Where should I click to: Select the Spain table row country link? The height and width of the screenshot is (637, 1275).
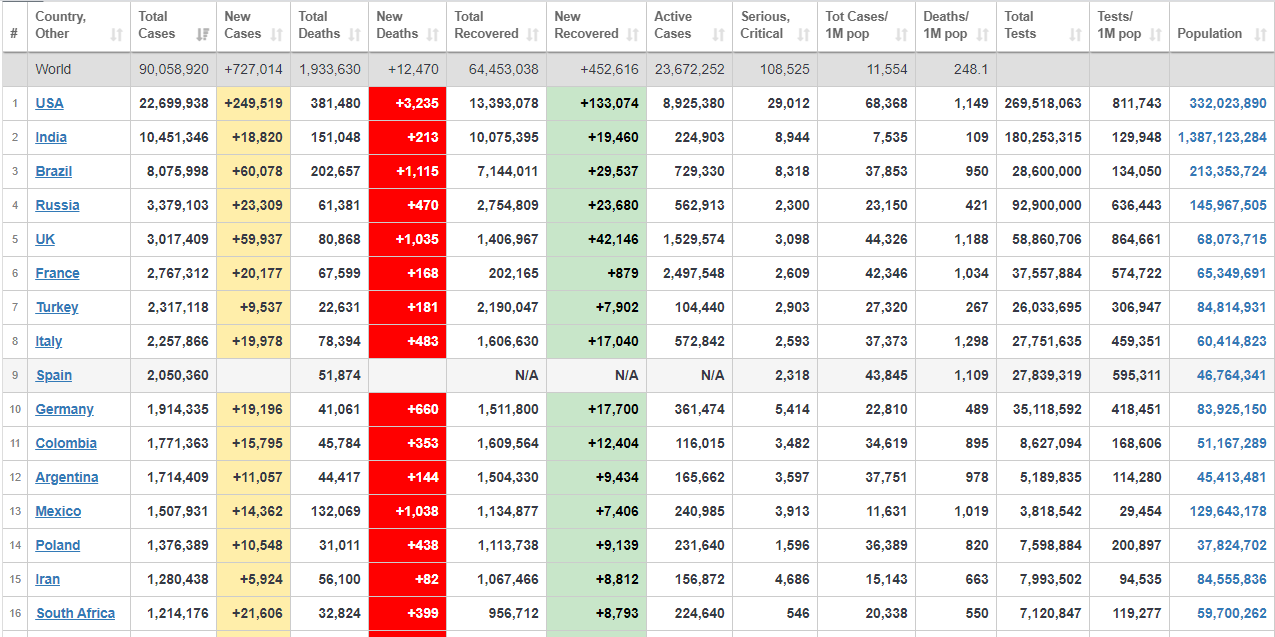[54, 375]
